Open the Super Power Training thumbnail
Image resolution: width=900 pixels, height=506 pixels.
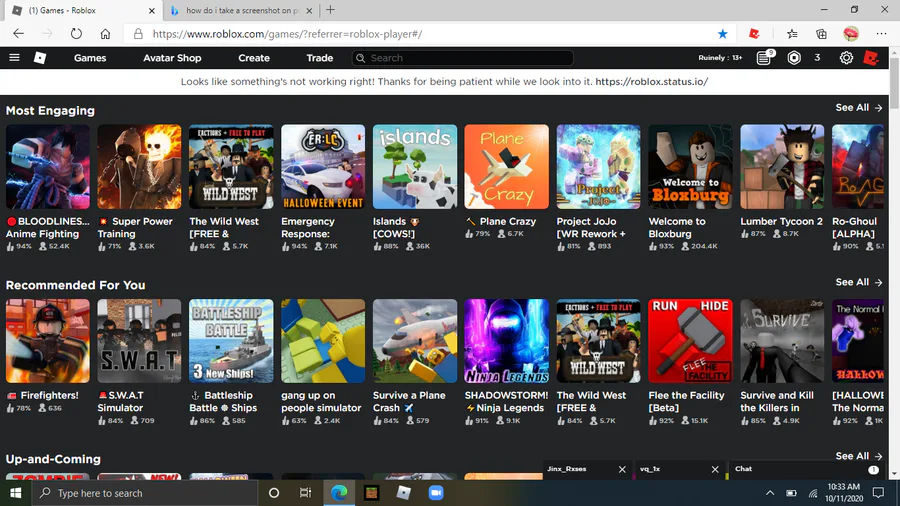tap(139, 167)
